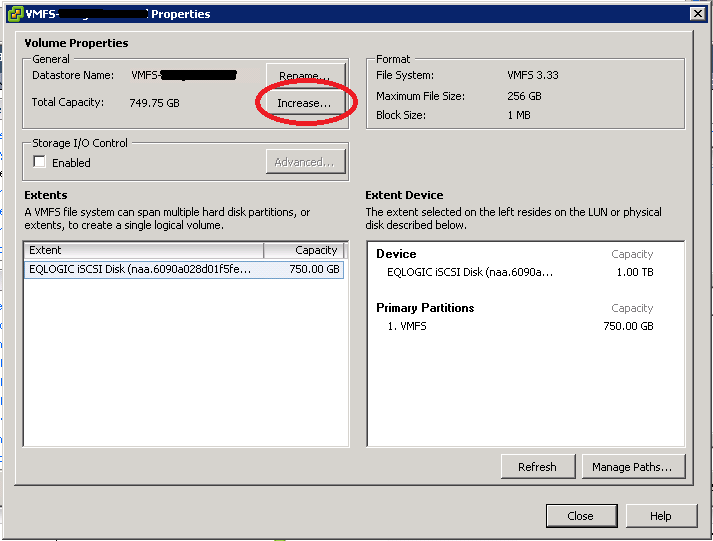This screenshot has height=541, width=713.
Task: Click the VMware icon in the title bar
Action: point(13,14)
